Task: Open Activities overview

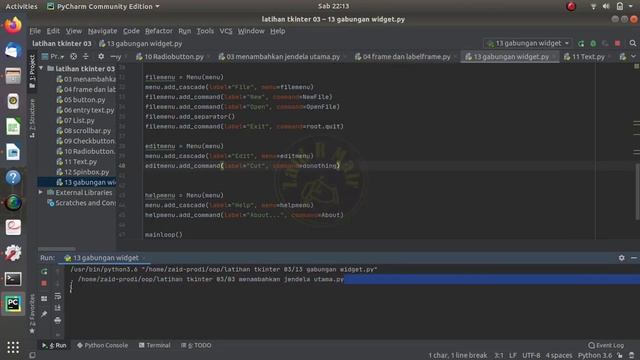Action: click(x=21, y=6)
